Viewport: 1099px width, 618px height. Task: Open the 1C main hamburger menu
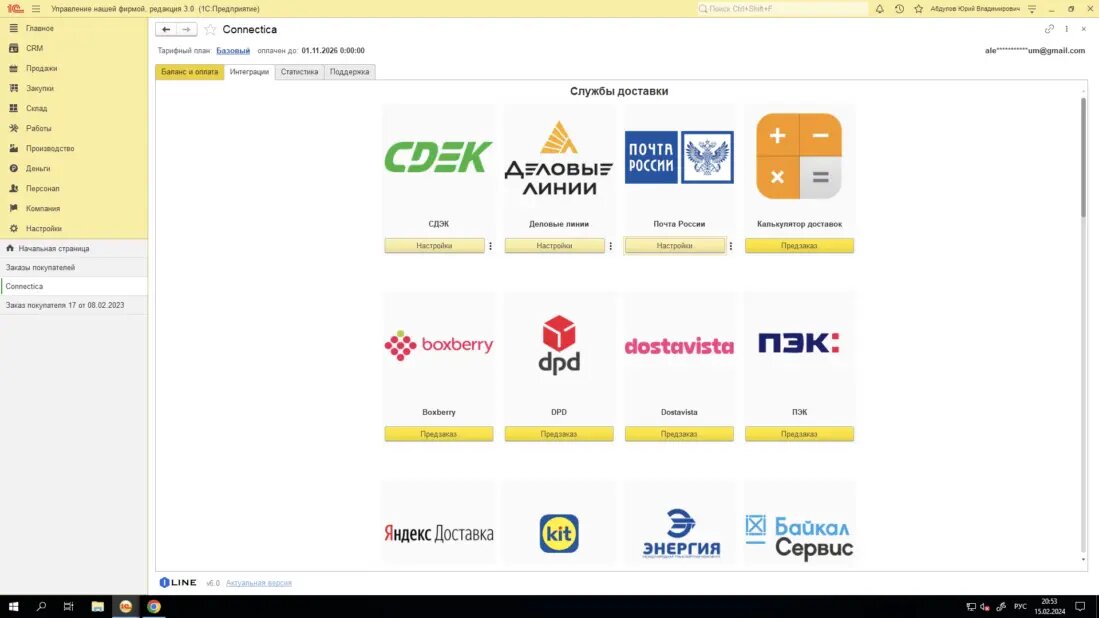click(x=36, y=8)
